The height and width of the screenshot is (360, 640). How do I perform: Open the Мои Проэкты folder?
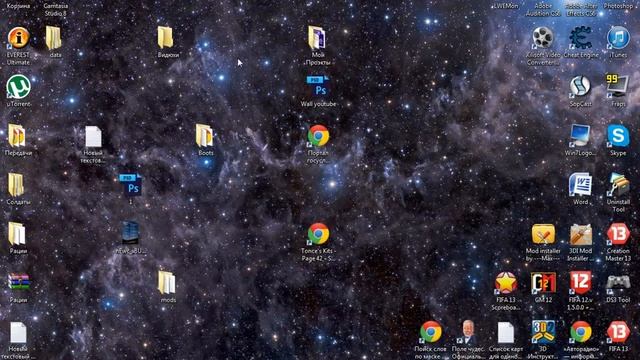coord(318,38)
